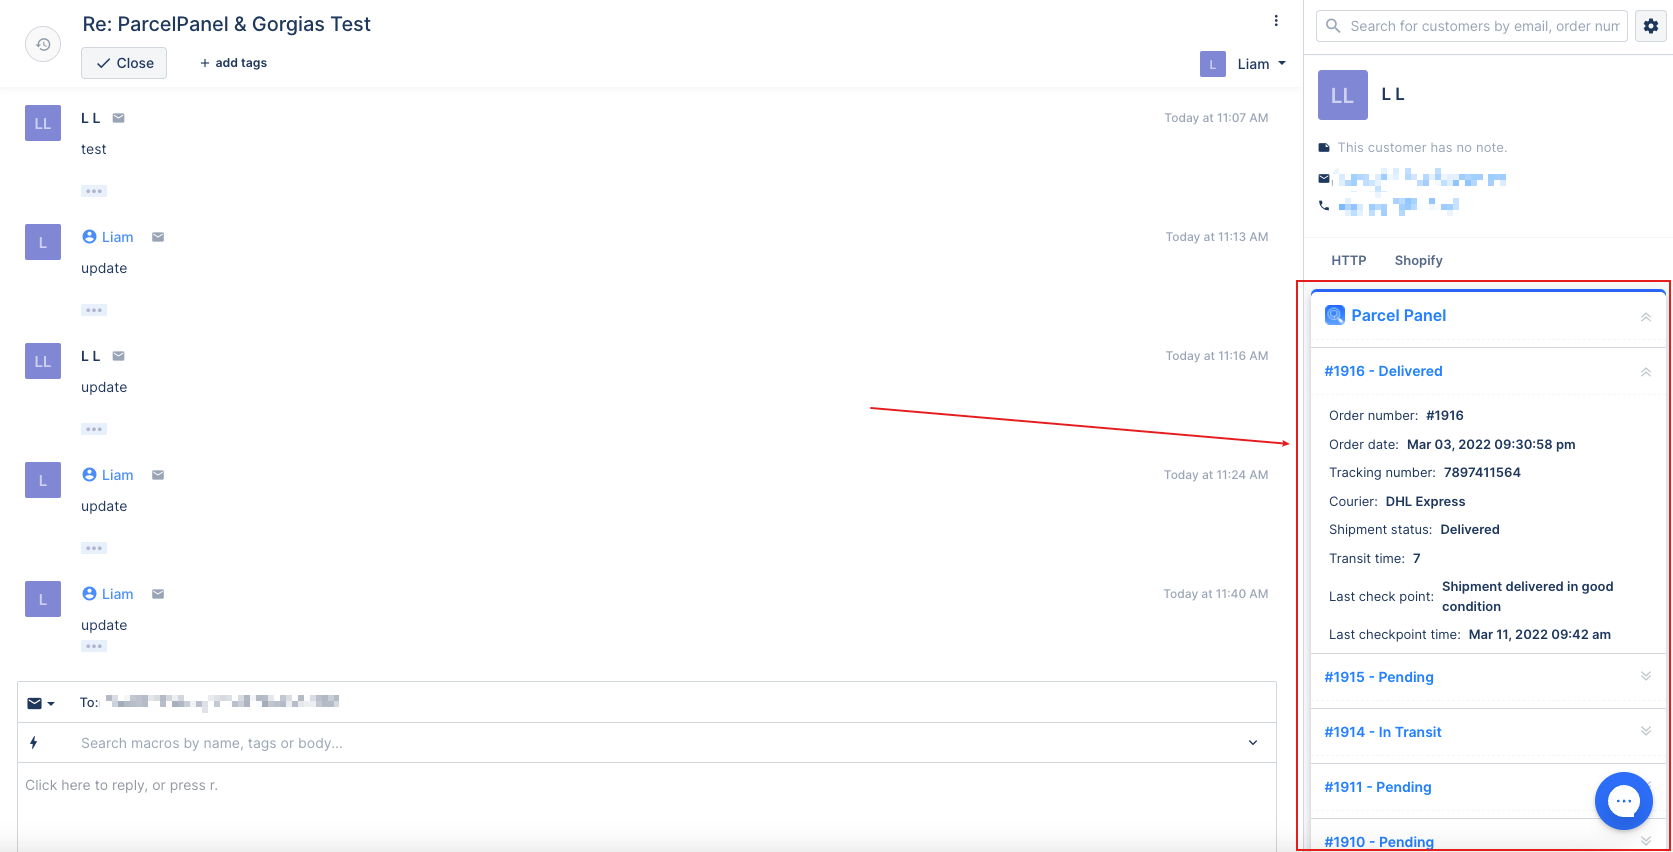This screenshot has width=1673, height=852.
Task: Expand order #1914 In Transit
Action: (x=1645, y=732)
